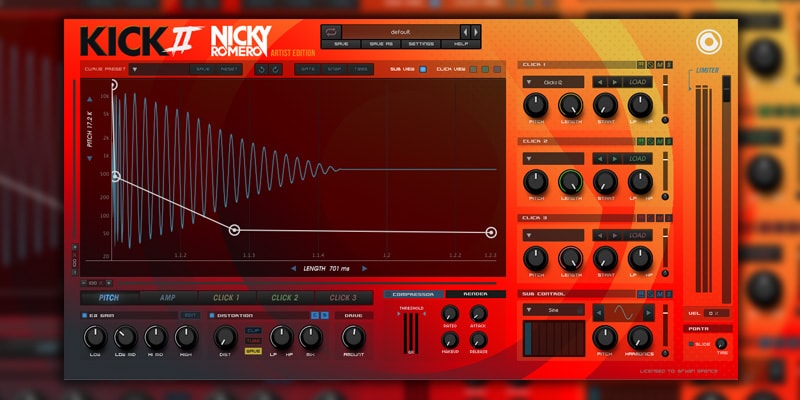Click the sine waveform display icon
This screenshot has width=800, height=400.
coord(623,312)
